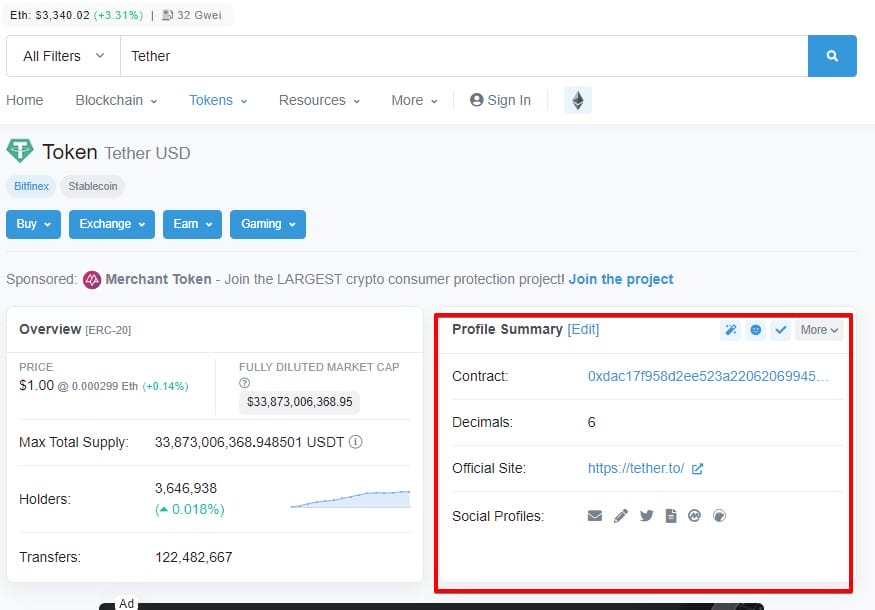Open the email social profile icon
The image size is (875, 610).
[595, 516]
